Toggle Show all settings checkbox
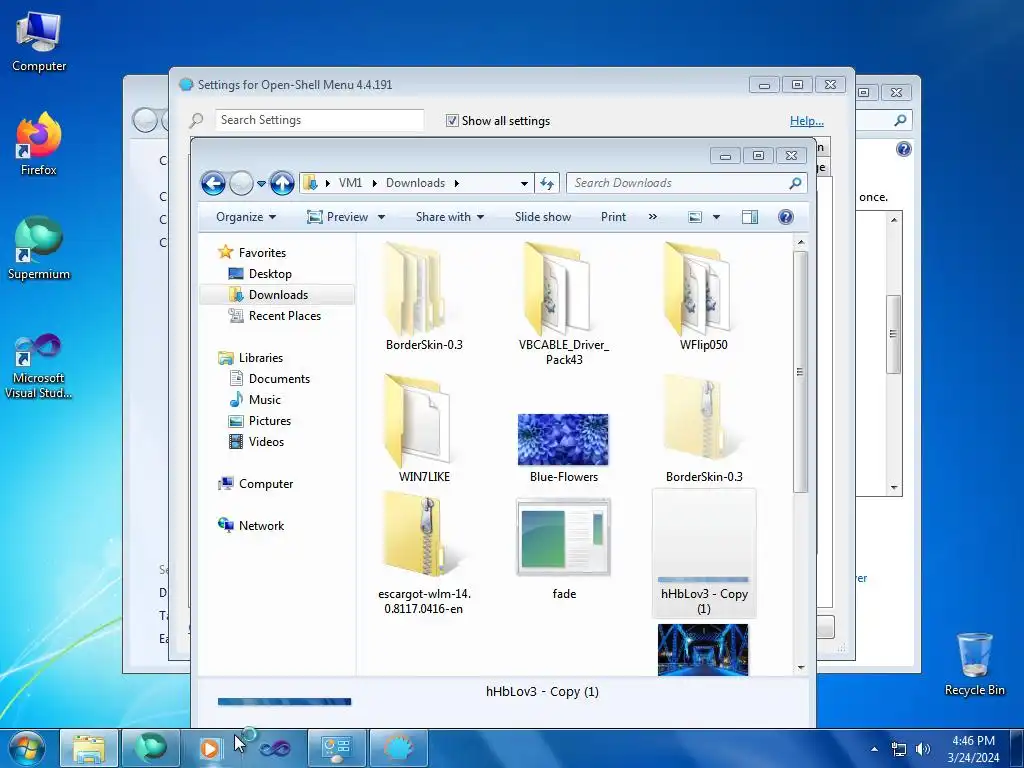This screenshot has width=1024, height=768. coord(452,121)
